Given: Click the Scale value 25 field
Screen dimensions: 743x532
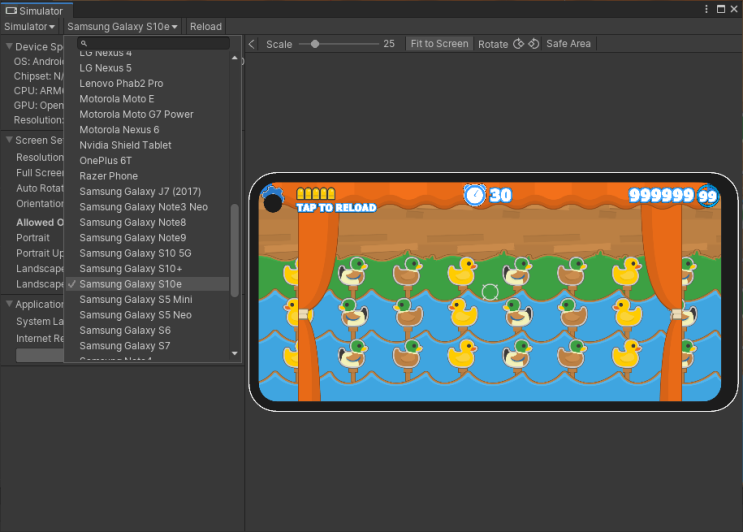Looking at the screenshot, I should [x=389, y=44].
